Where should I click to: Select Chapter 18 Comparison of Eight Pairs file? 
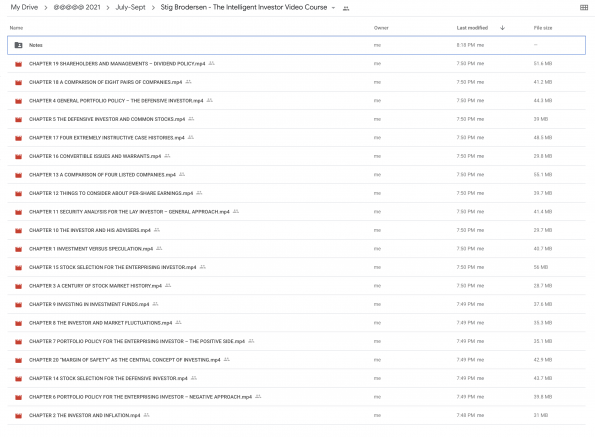[x=105, y=82]
